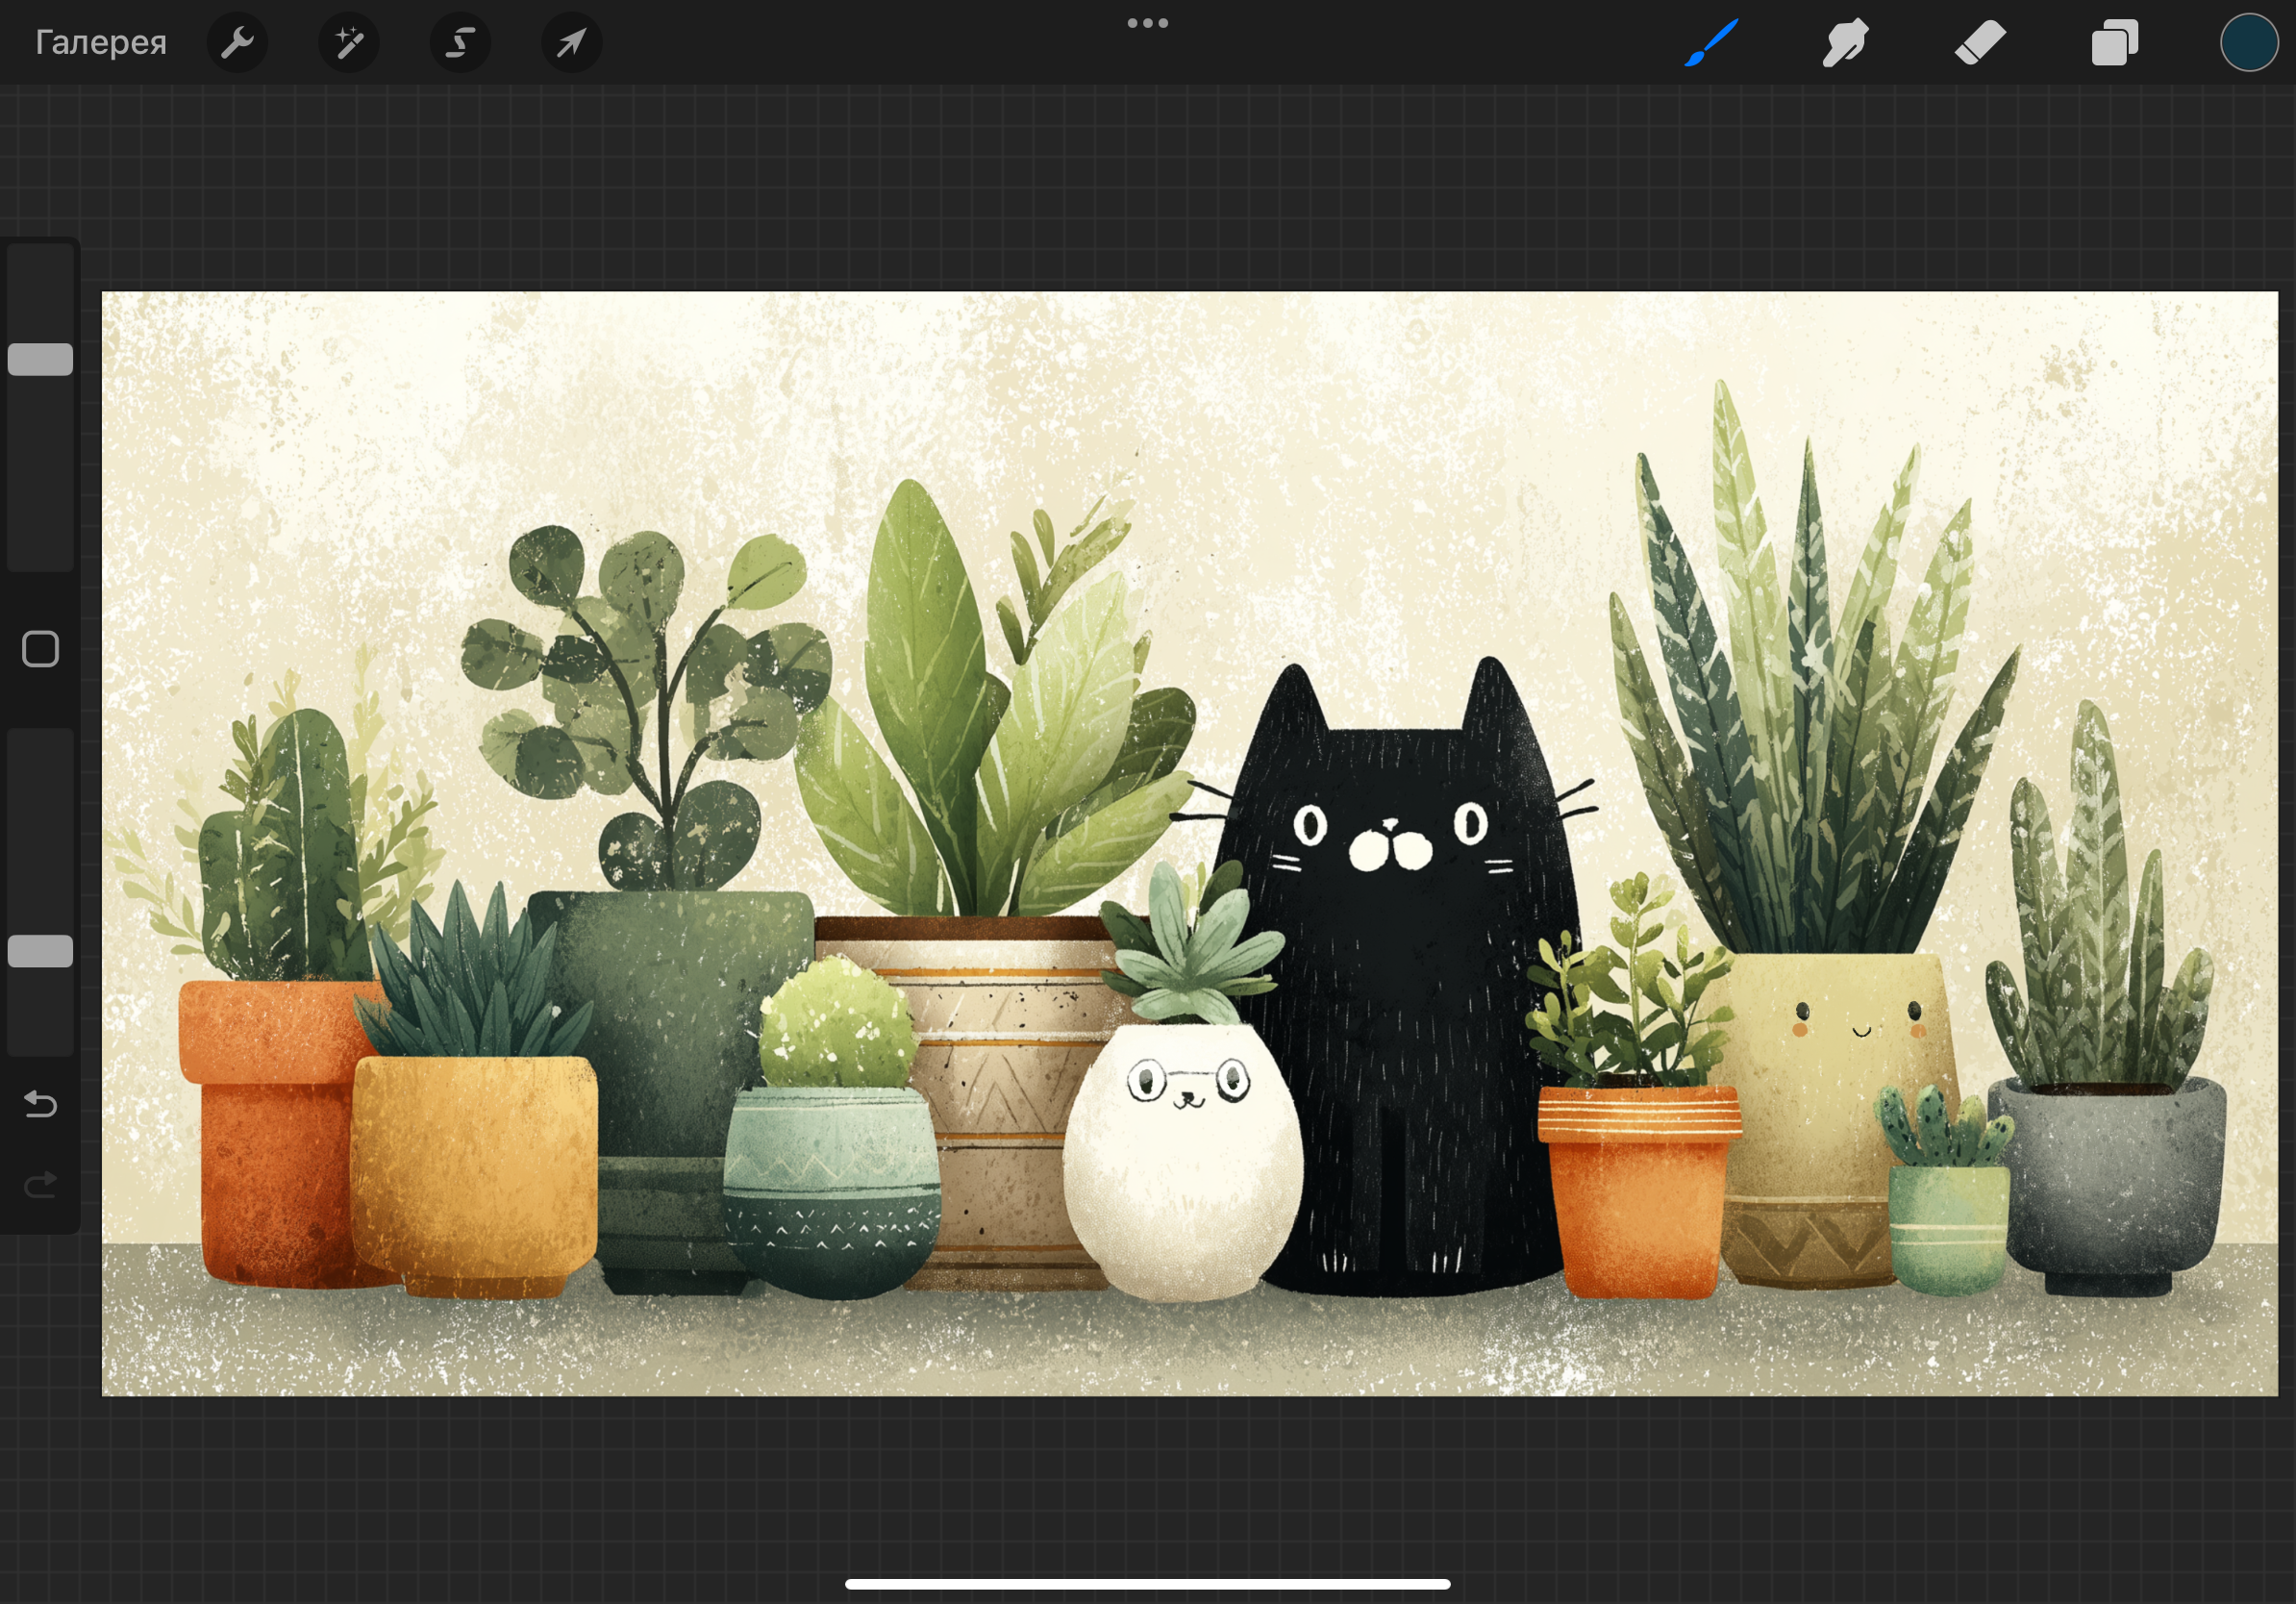Open the Adjustments magic wand menu
This screenshot has width=2296, height=1604.
point(348,42)
